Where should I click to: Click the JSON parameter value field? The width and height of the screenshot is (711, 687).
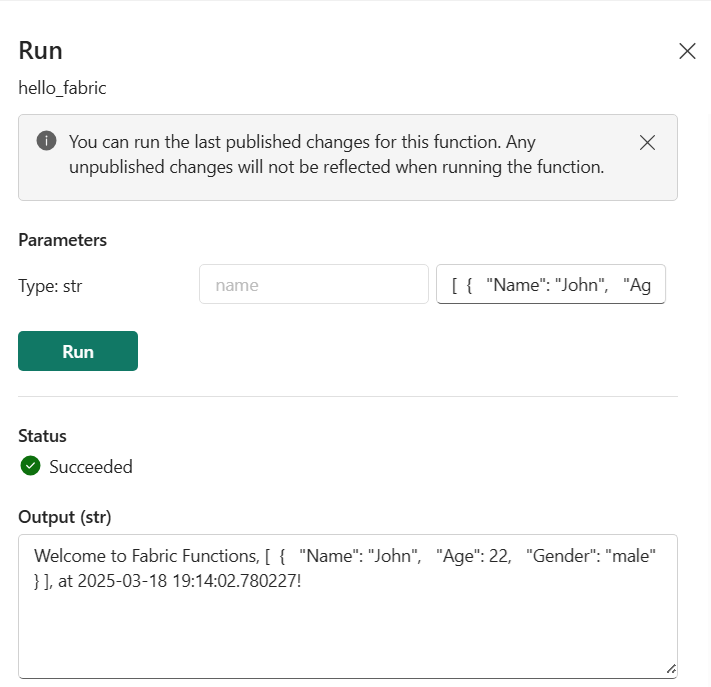click(551, 285)
